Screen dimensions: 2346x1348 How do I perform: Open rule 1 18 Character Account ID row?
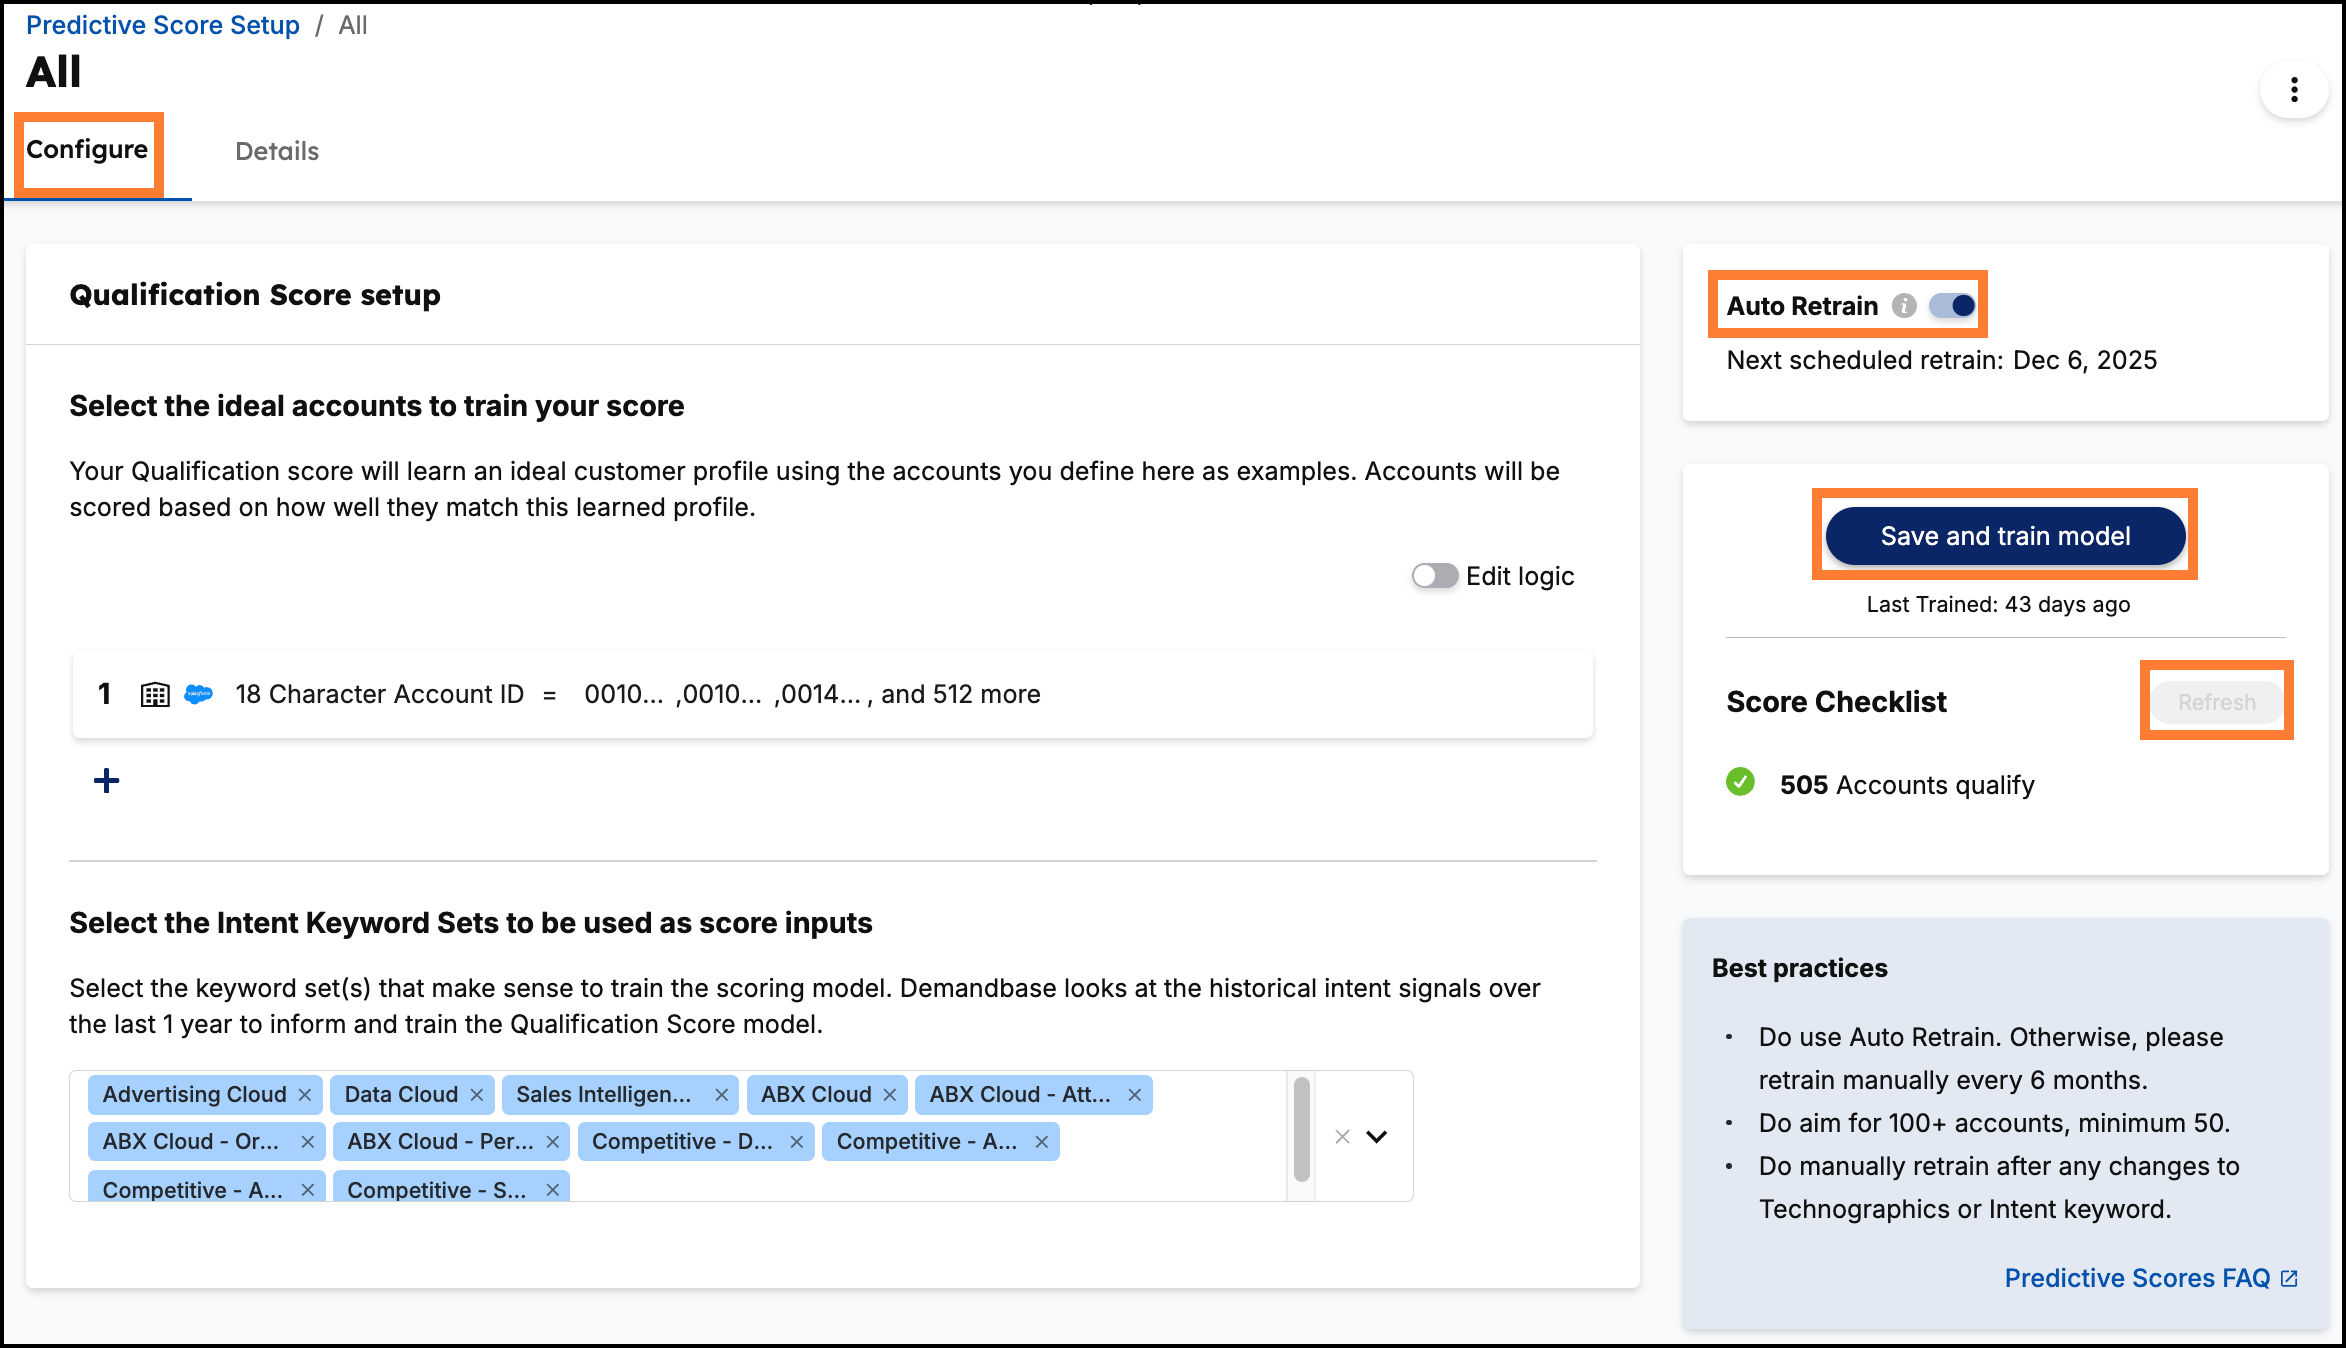pyautogui.click(x=832, y=694)
